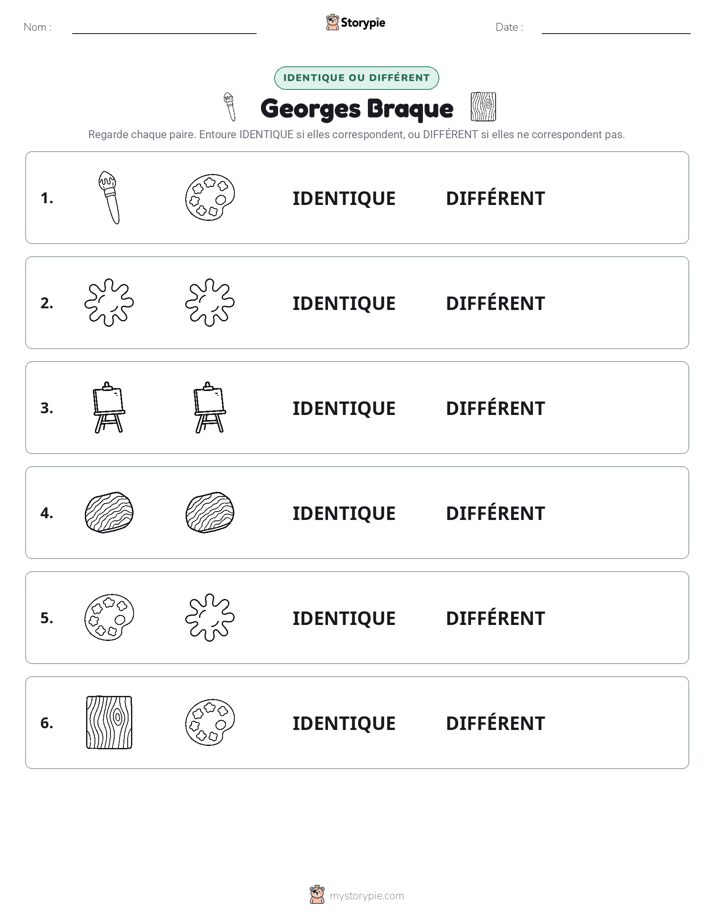
Task: Click the paint palette icon in row 1
Action: tap(210, 197)
